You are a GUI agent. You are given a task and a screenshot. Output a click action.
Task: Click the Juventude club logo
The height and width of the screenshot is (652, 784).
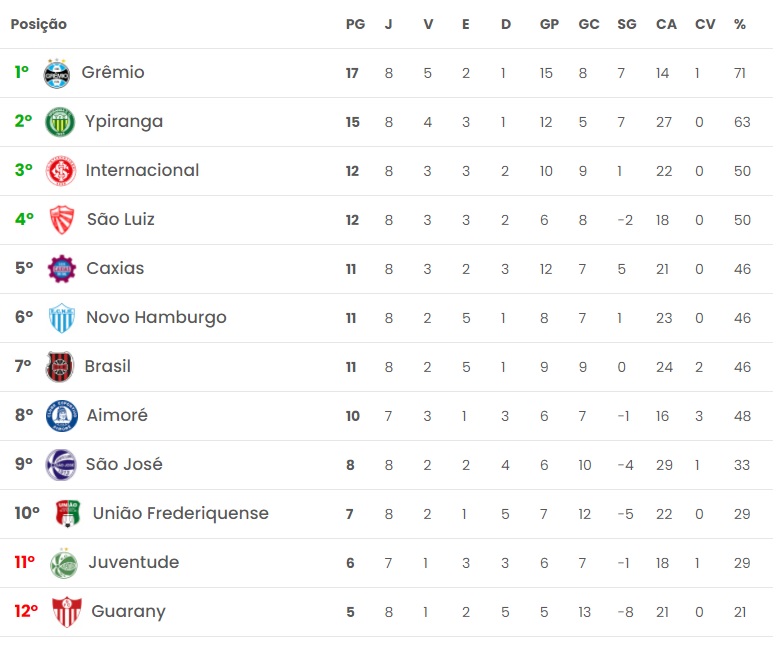point(64,563)
